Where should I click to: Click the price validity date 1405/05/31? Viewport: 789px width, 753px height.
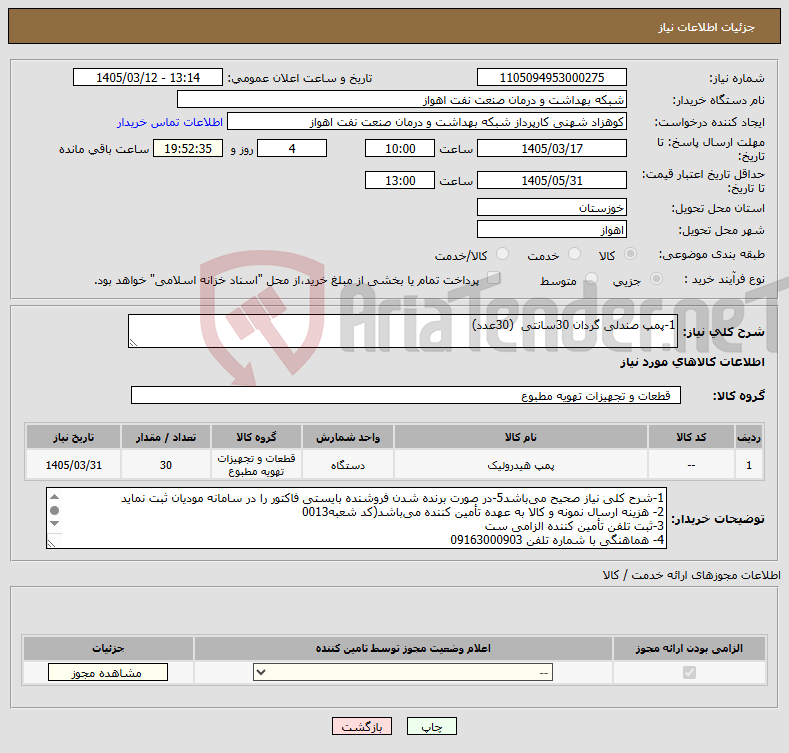pos(551,180)
